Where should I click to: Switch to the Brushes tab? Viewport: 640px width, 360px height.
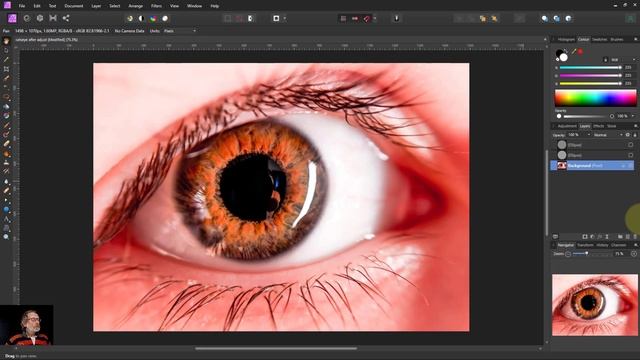pos(617,40)
